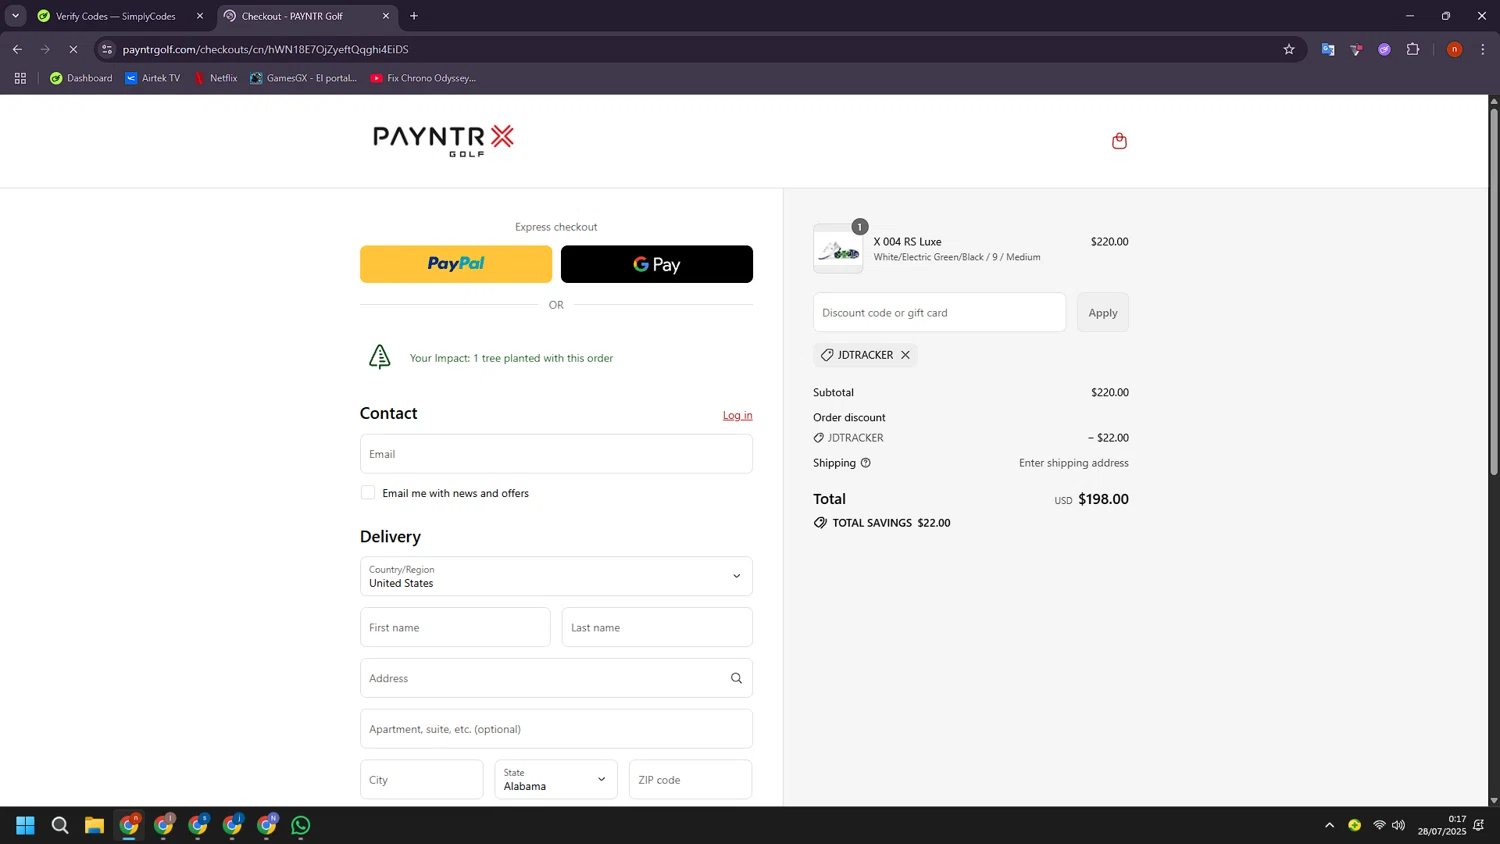The height and width of the screenshot is (844, 1500).
Task: View site information icon in address bar
Action: click(107, 49)
